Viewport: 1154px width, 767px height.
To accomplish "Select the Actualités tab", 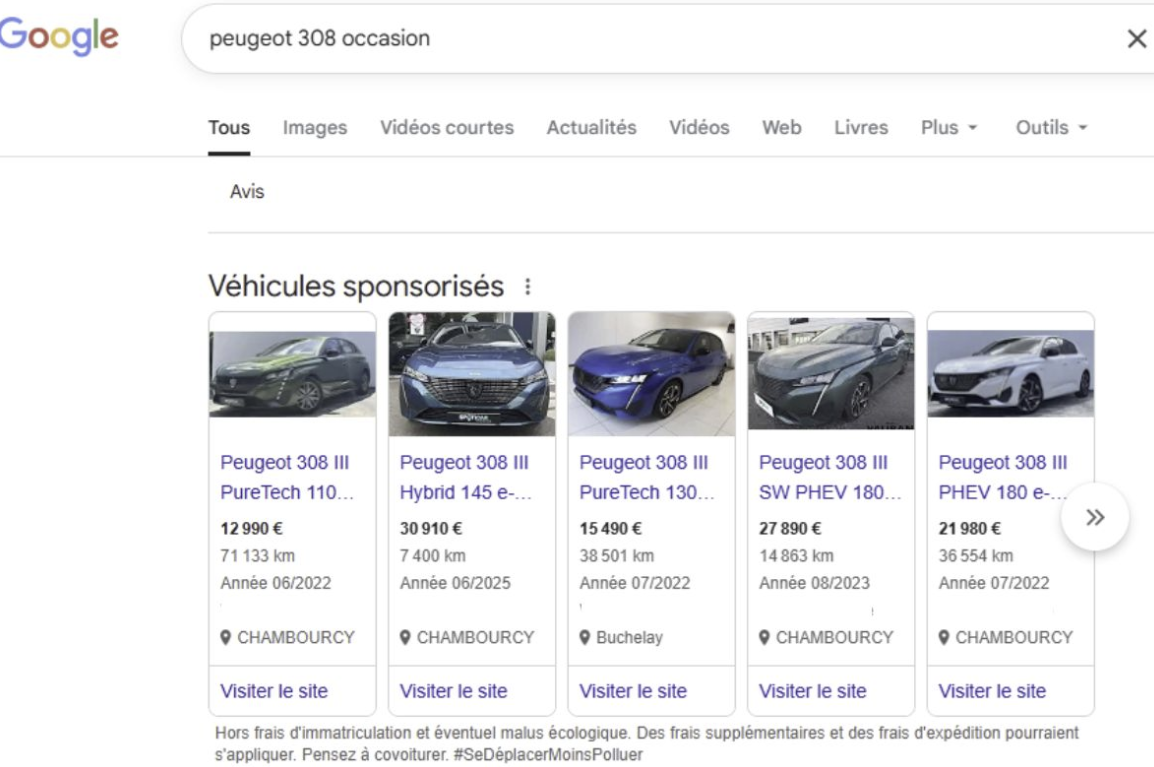I will click(591, 128).
